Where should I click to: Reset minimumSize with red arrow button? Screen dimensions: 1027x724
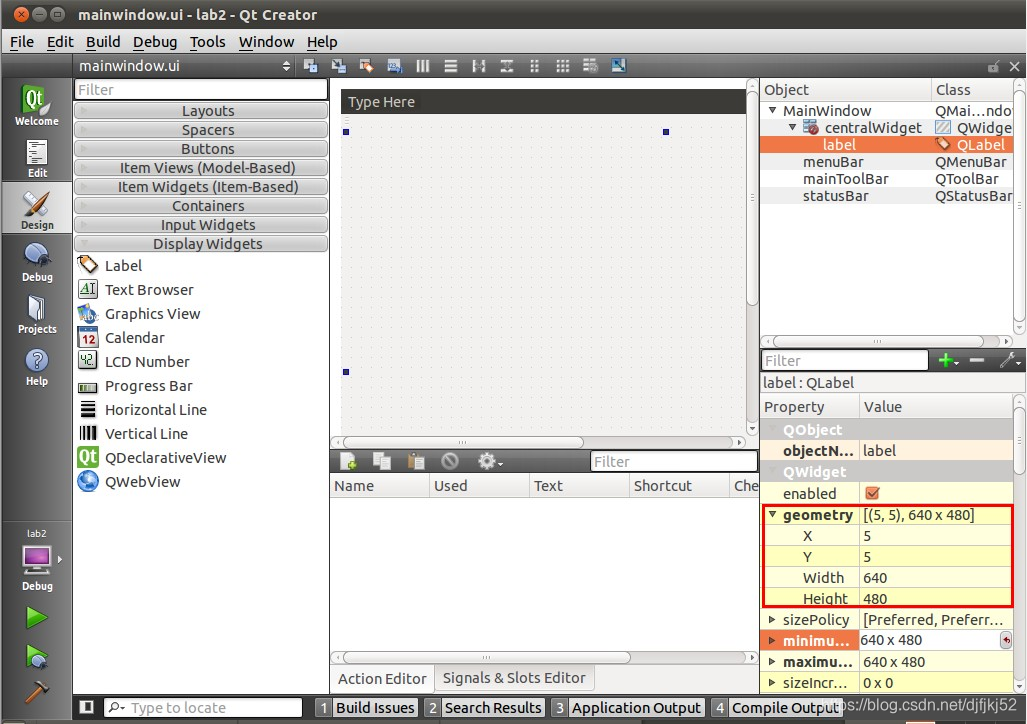[x=1006, y=640]
